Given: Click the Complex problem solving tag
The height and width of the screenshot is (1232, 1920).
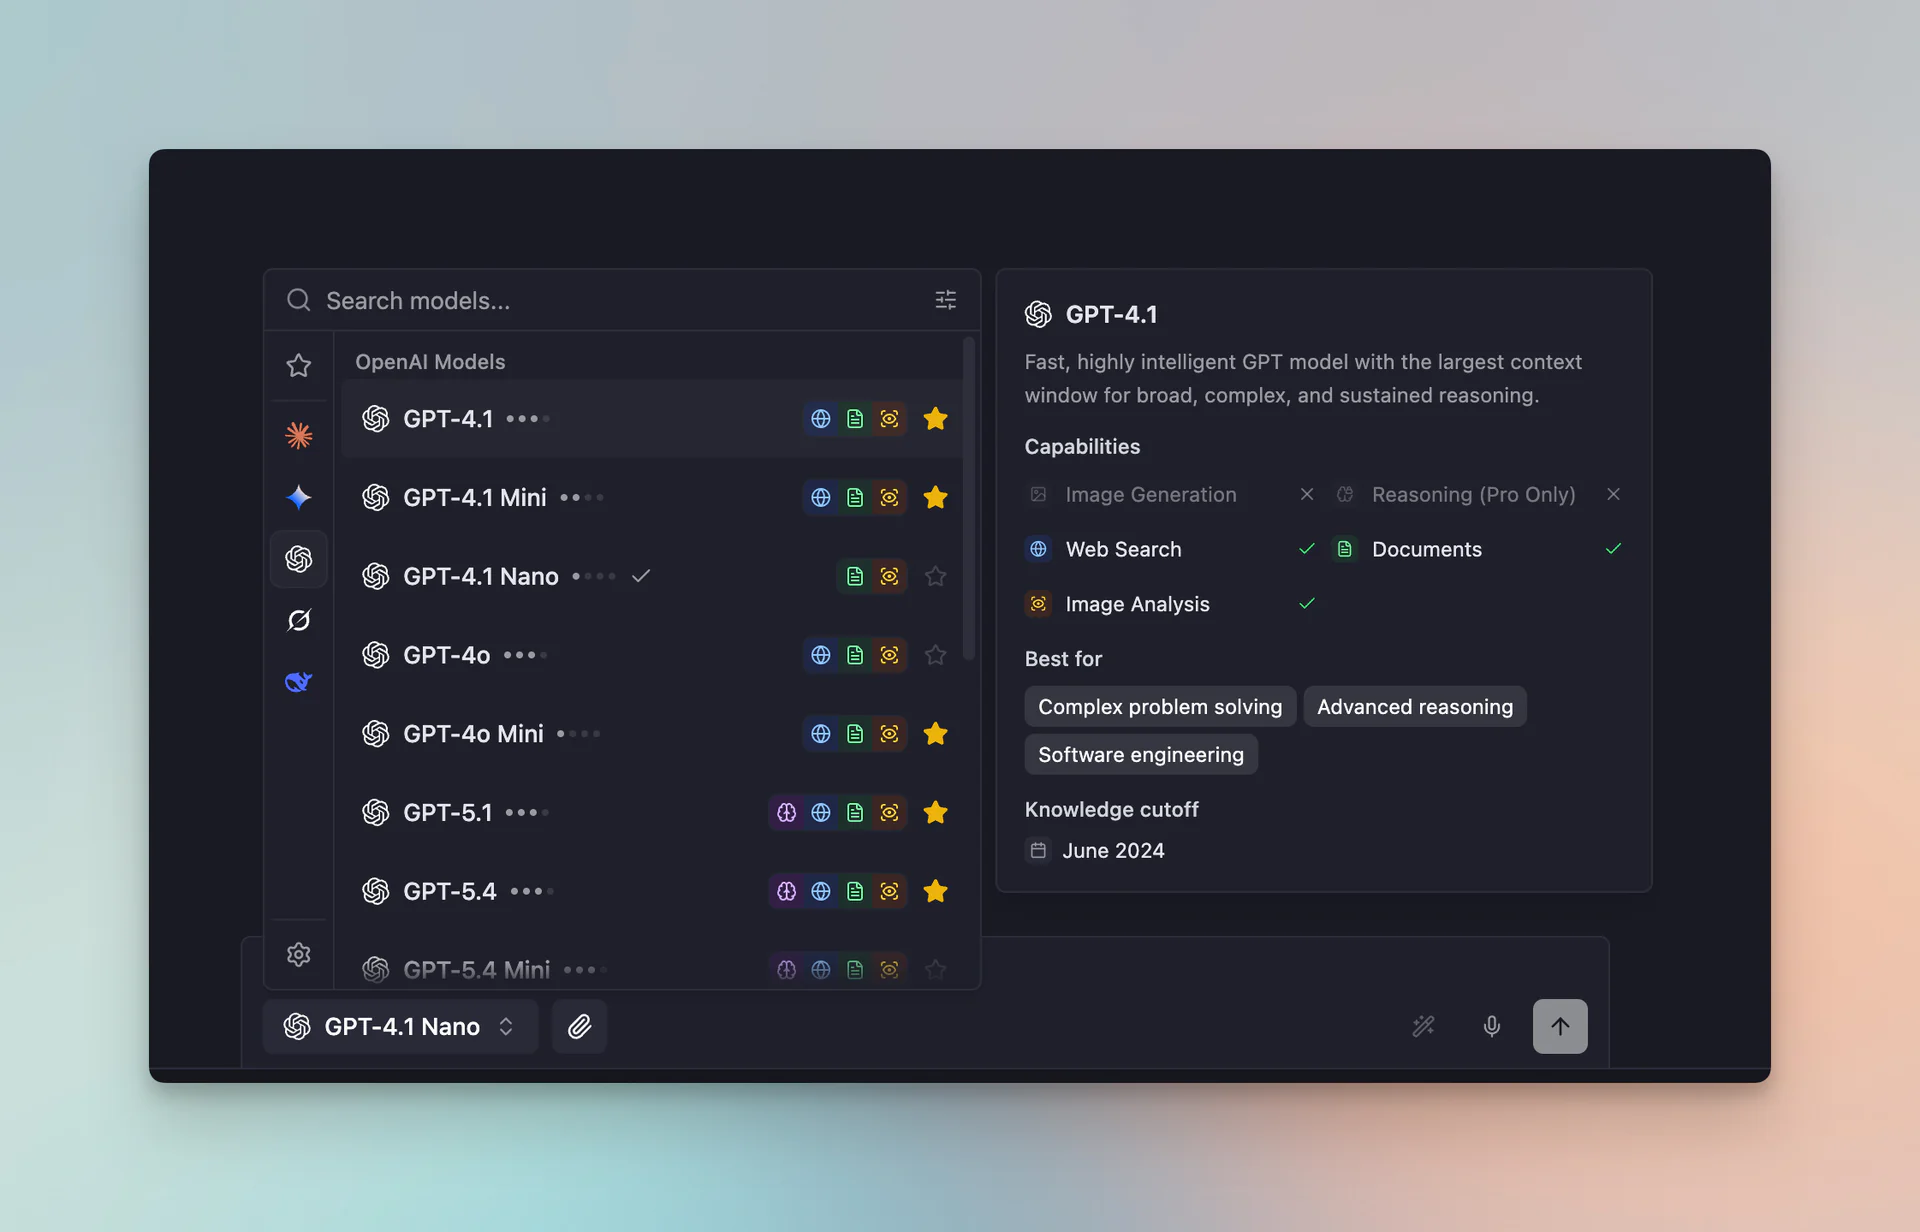Looking at the screenshot, I should [x=1160, y=707].
